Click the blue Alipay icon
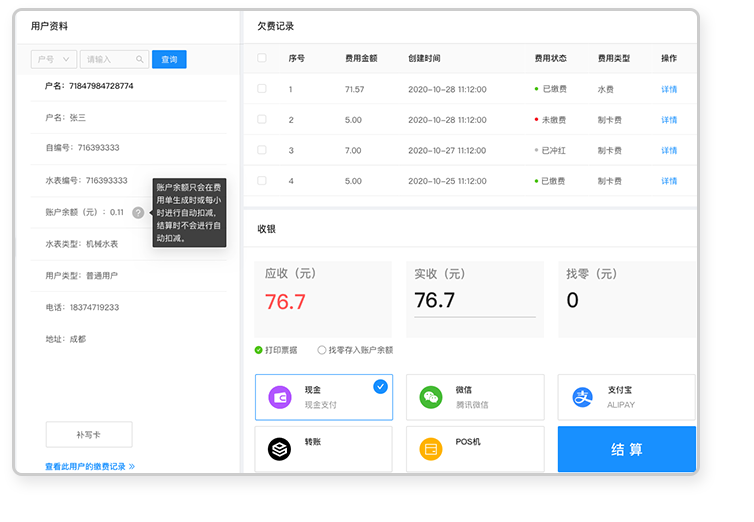Screen dimensions: 754x522 pos(582,398)
